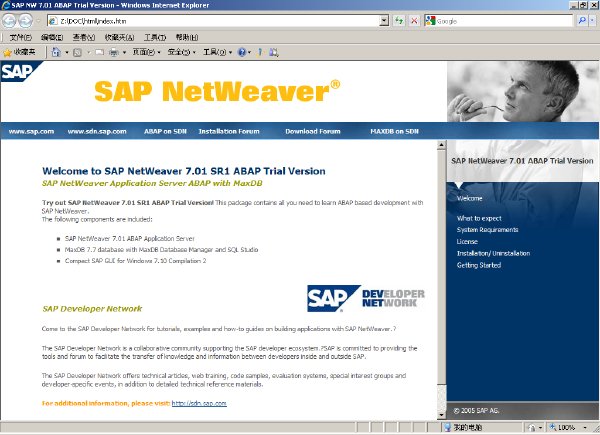Print page with the printer icon

point(114,52)
